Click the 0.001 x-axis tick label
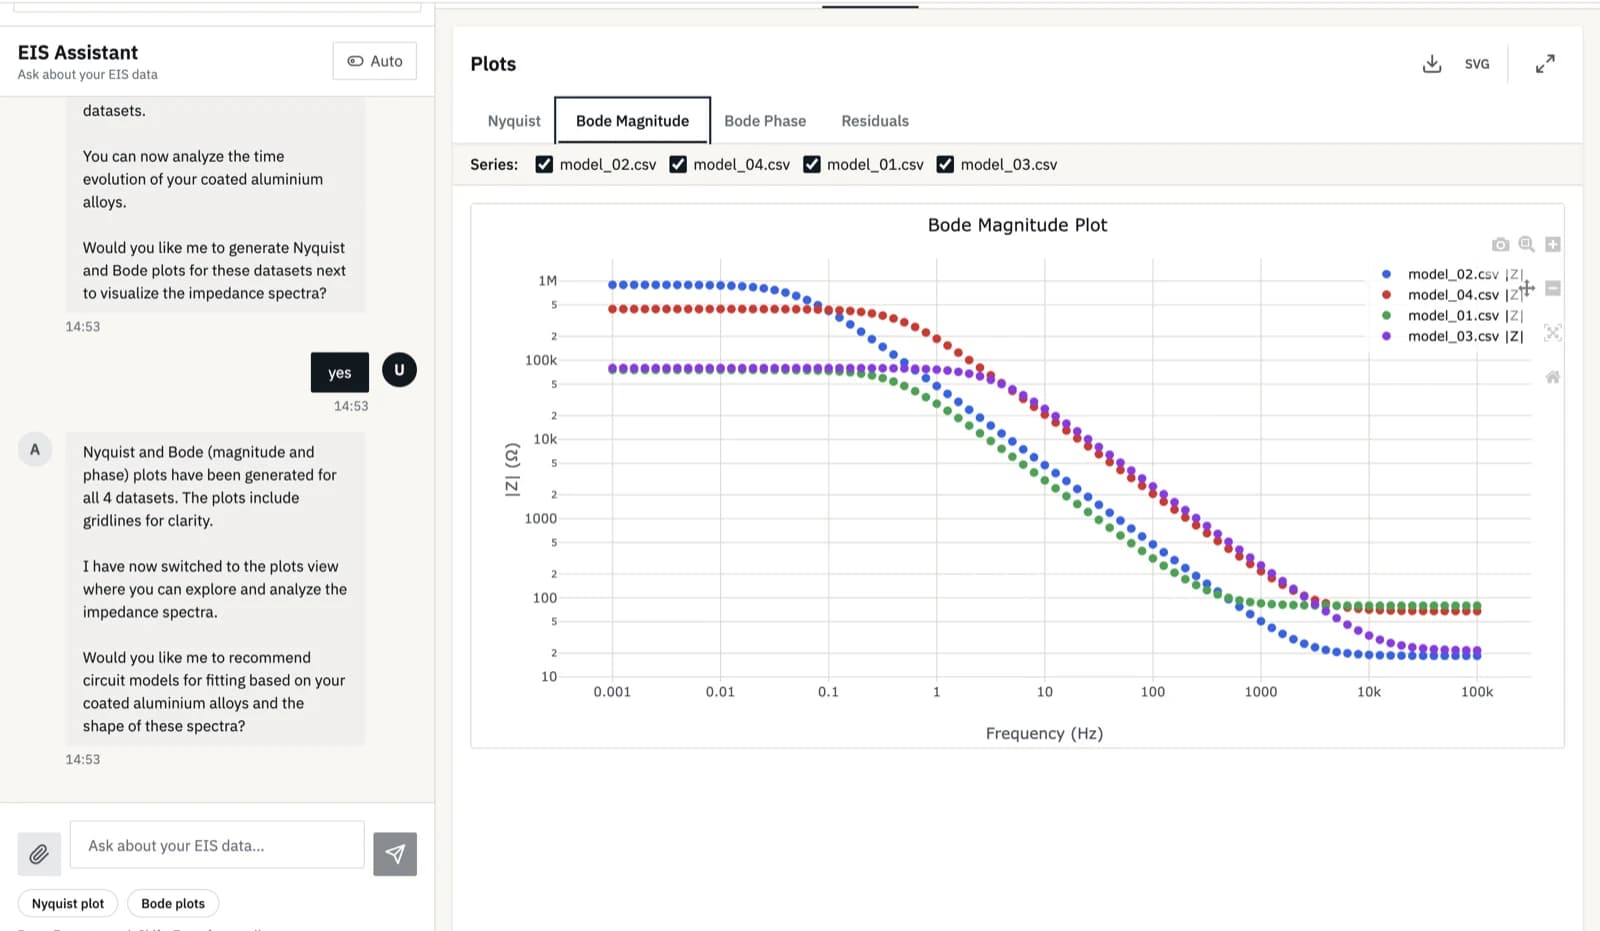The width and height of the screenshot is (1600, 931). click(612, 692)
